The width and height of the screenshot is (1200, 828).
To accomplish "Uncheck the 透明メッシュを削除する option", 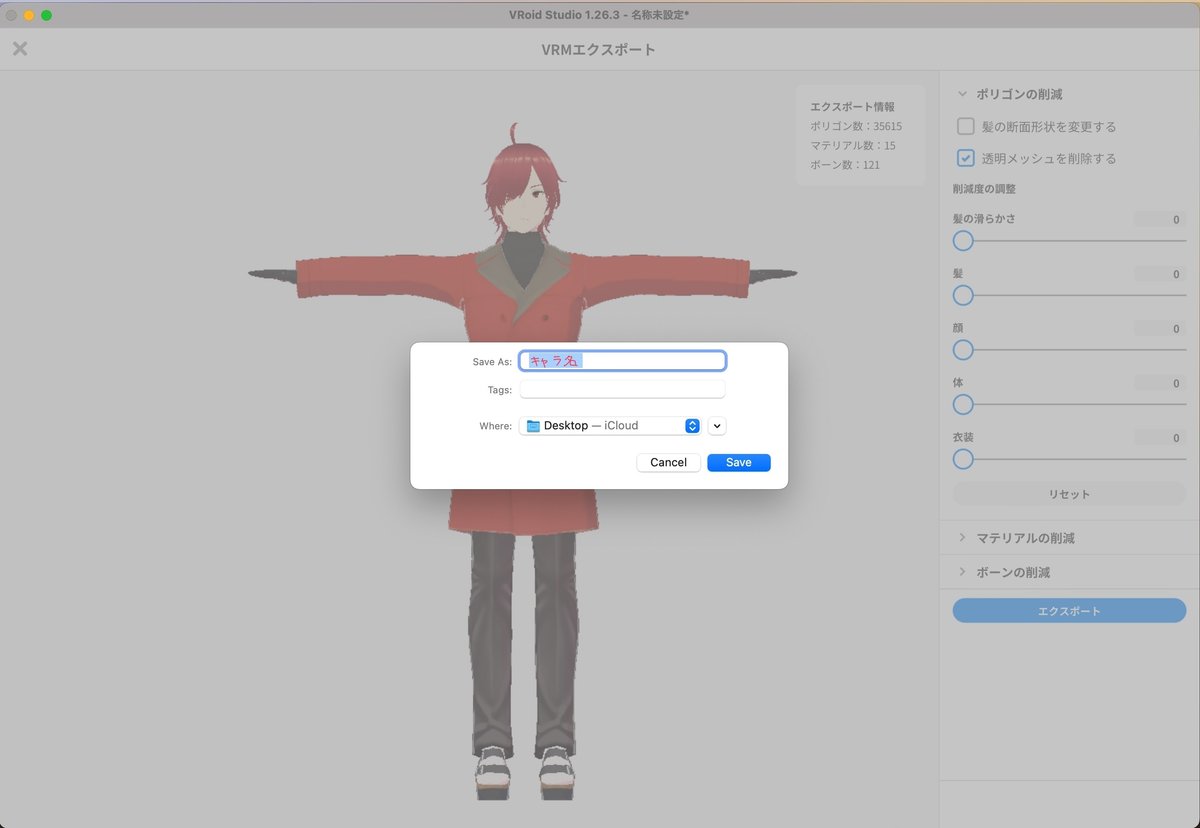I will pos(966,158).
